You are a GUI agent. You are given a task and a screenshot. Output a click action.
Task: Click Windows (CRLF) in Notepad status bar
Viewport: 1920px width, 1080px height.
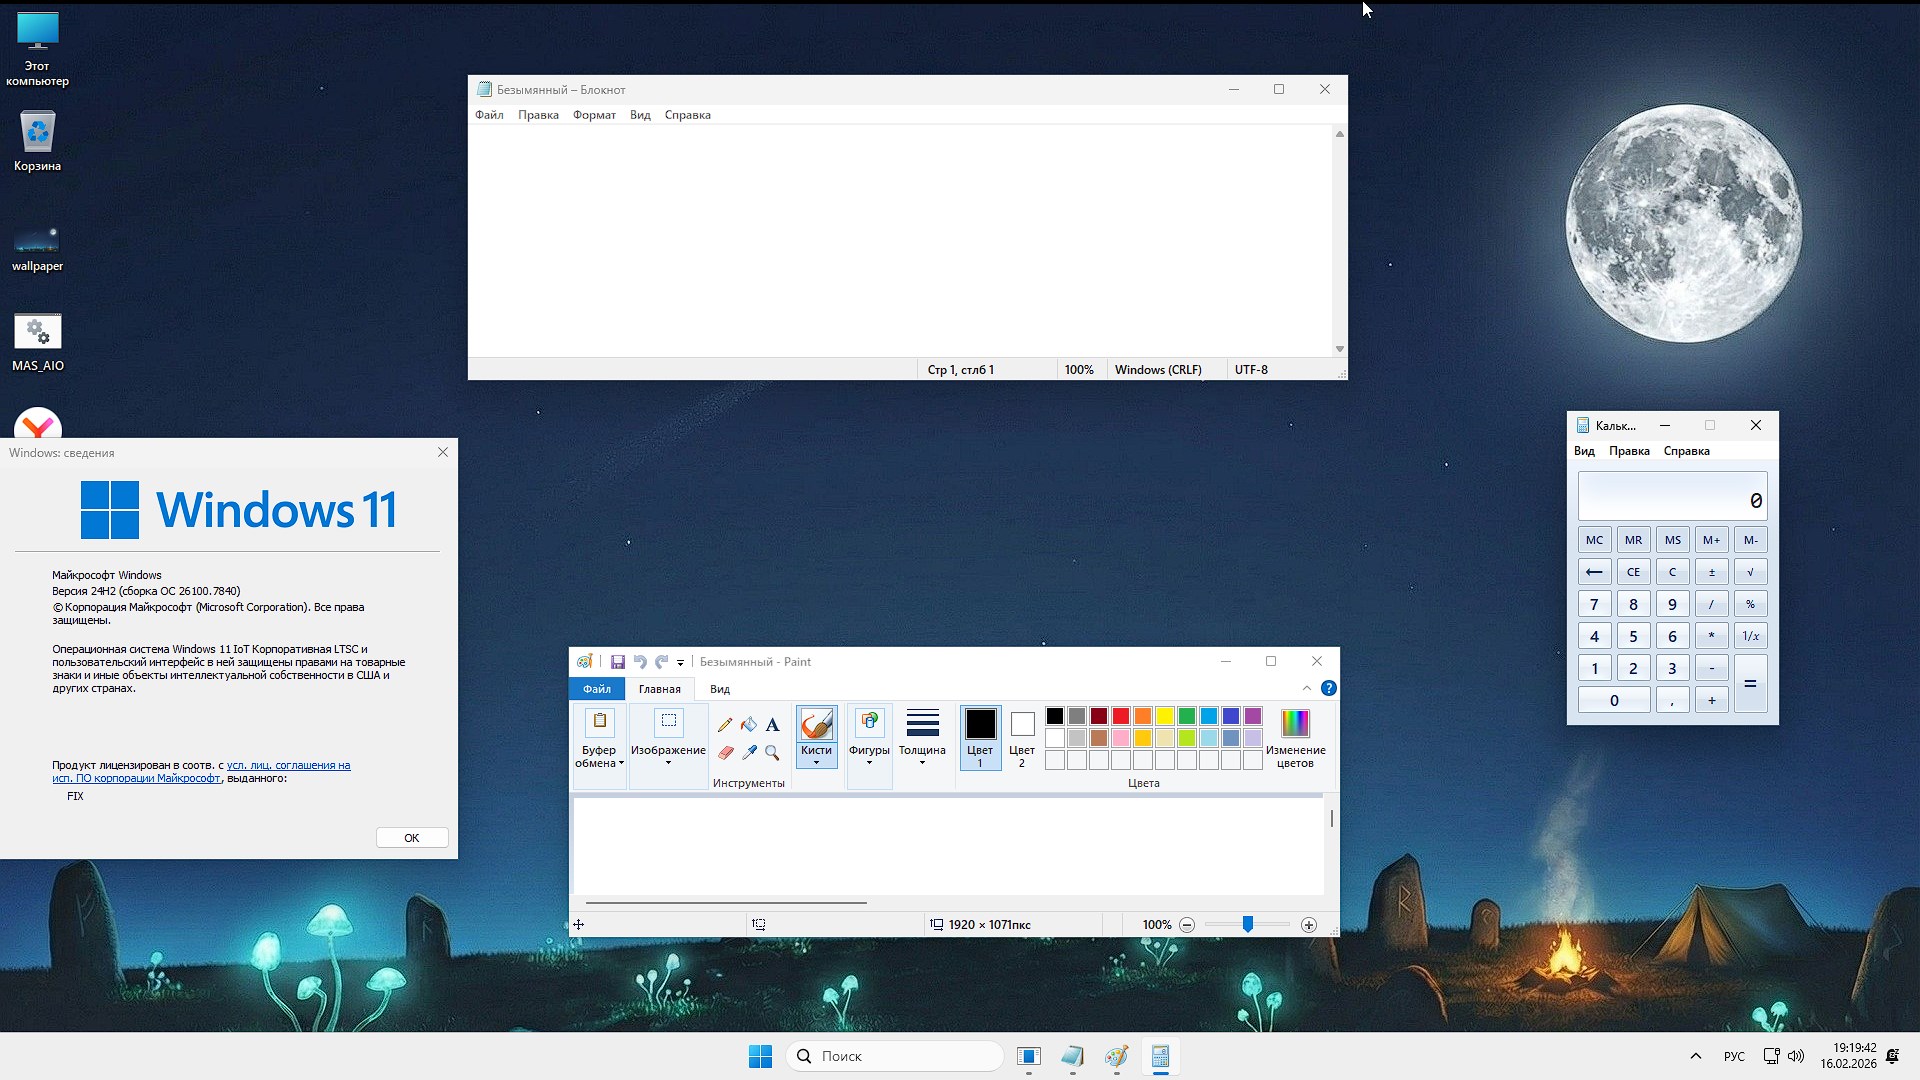tap(1158, 370)
